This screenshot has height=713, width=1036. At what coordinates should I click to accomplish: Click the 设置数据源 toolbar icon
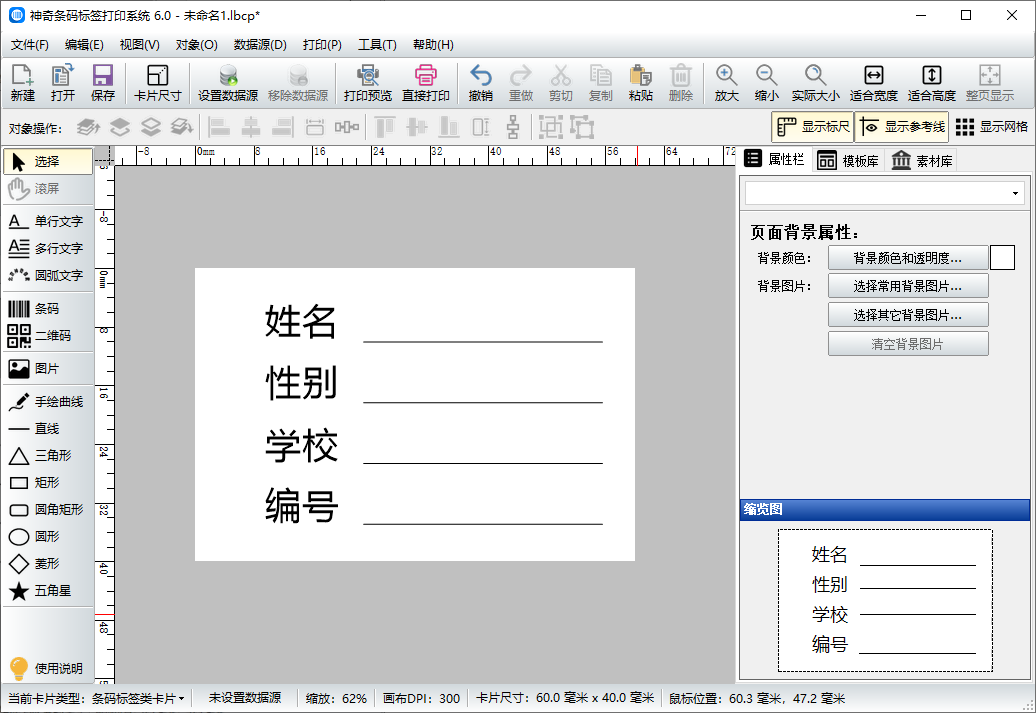(x=227, y=83)
